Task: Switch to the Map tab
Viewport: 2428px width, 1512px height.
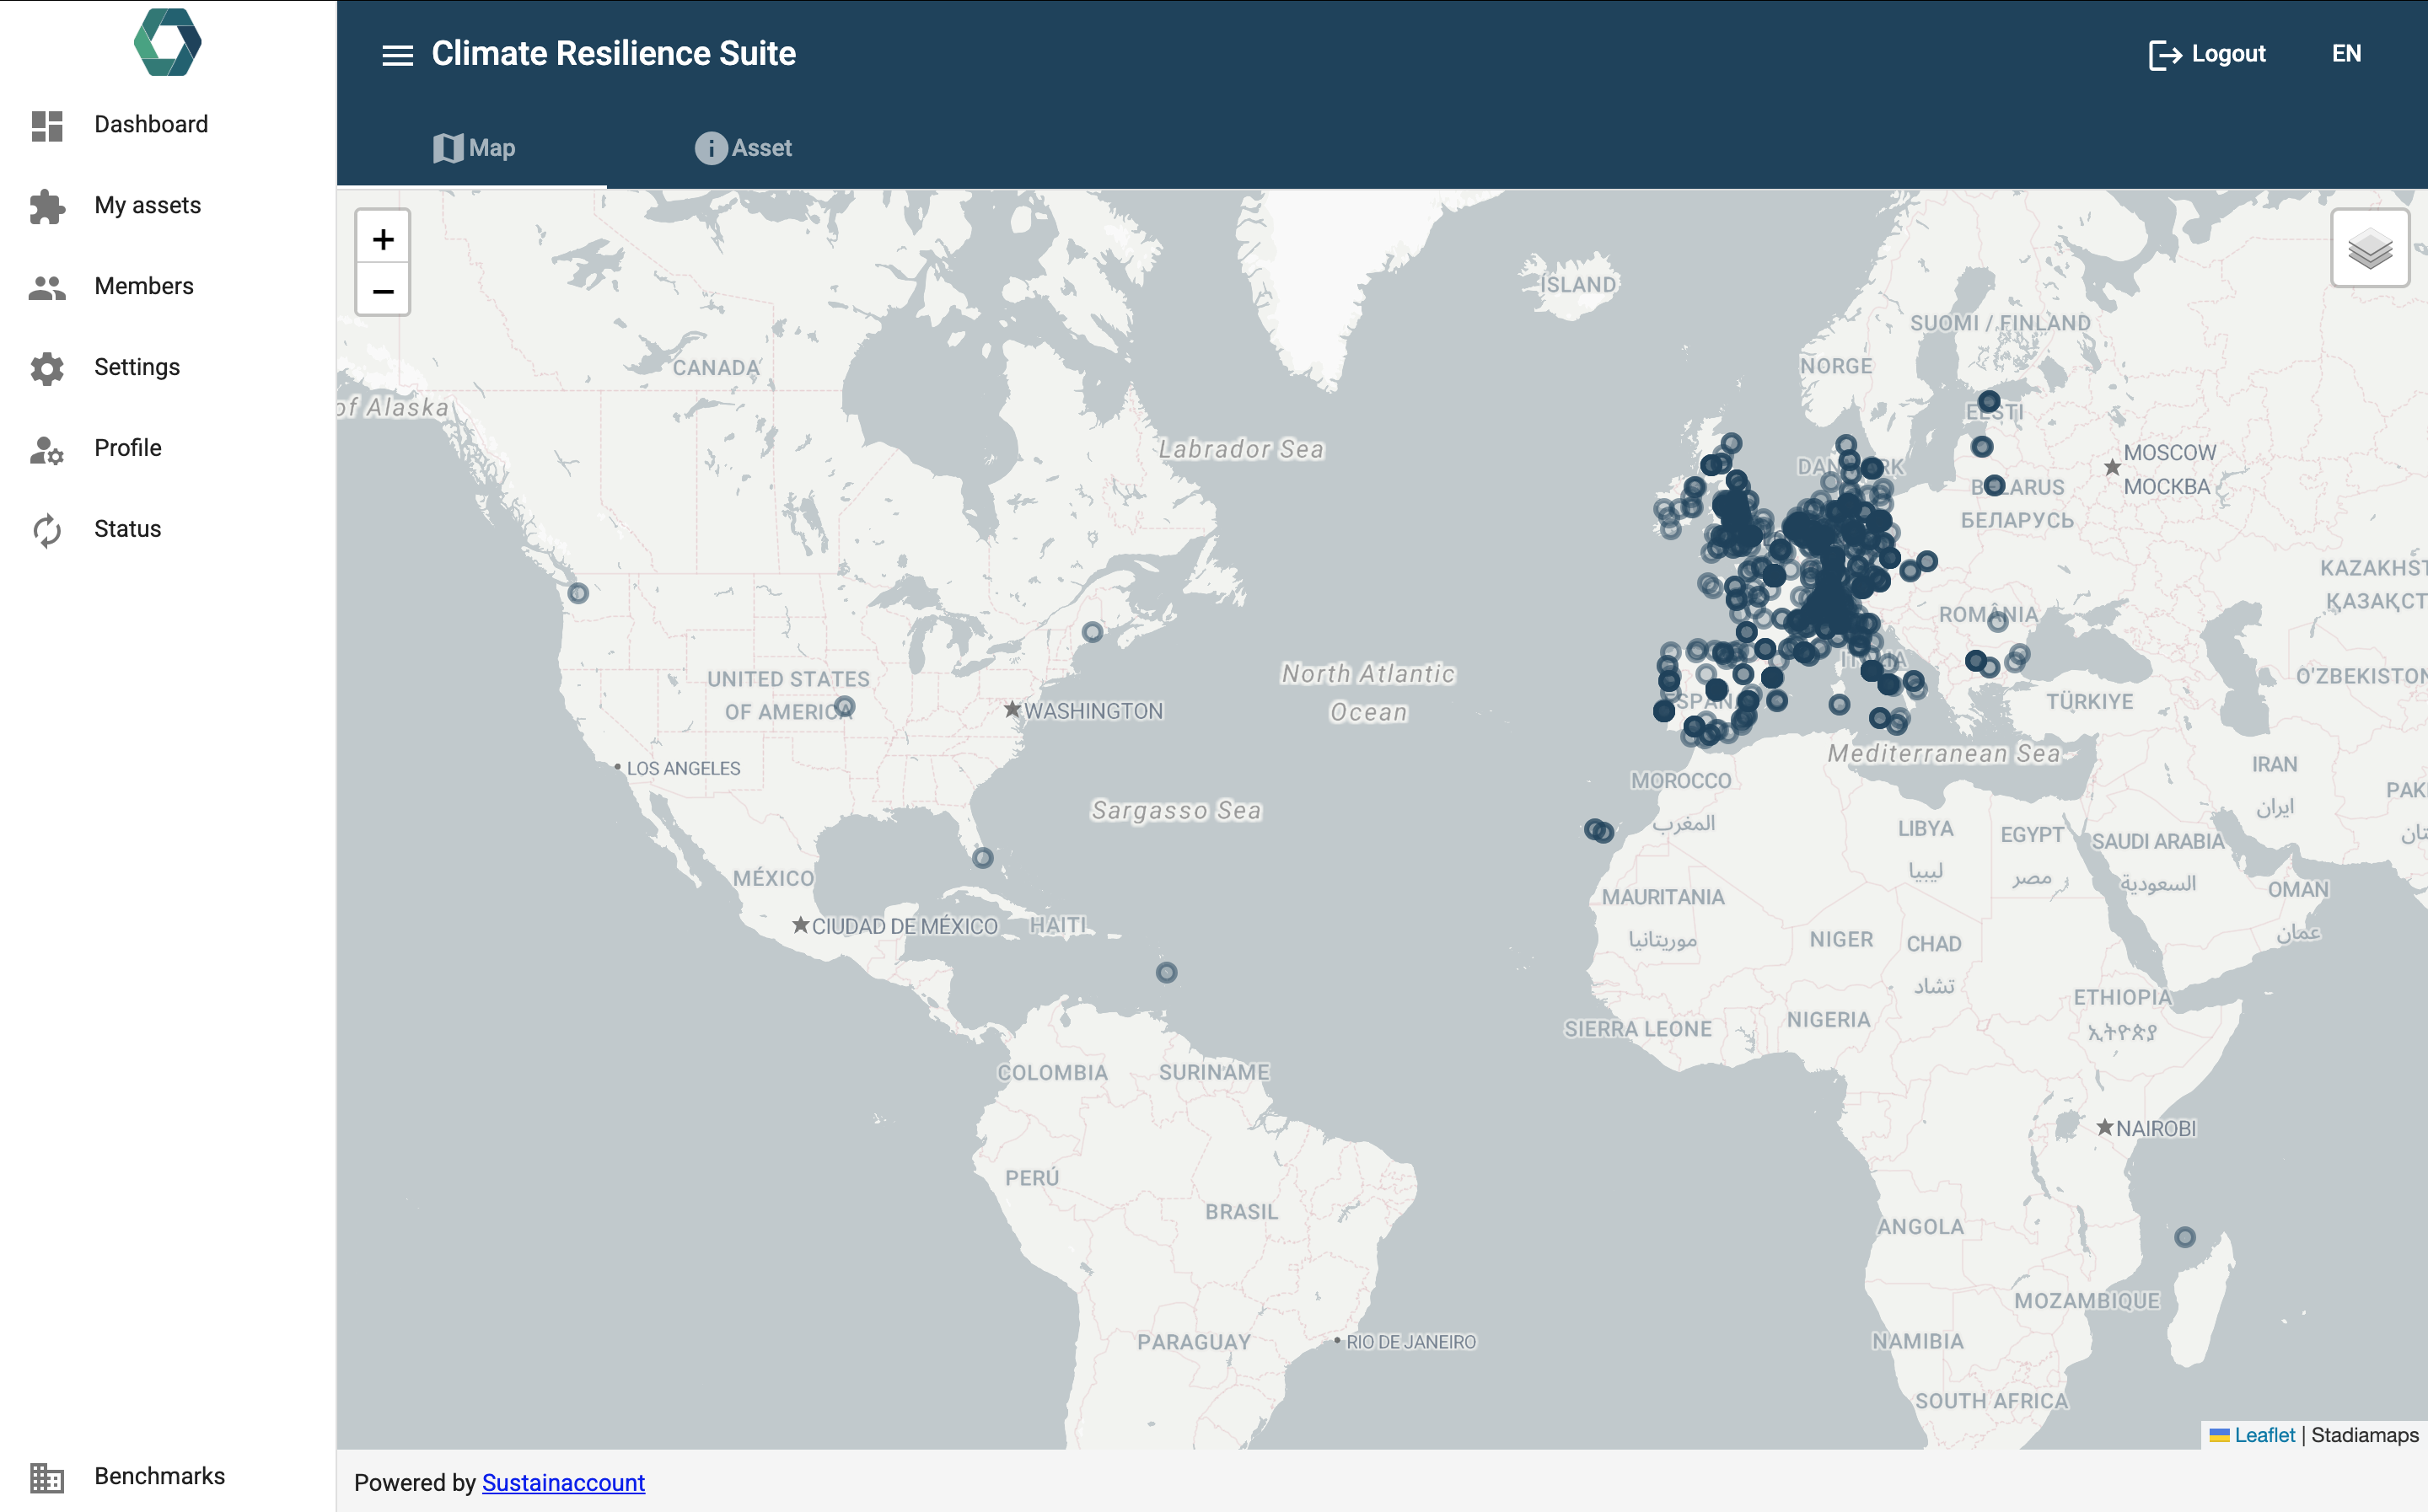Action: click(x=474, y=148)
